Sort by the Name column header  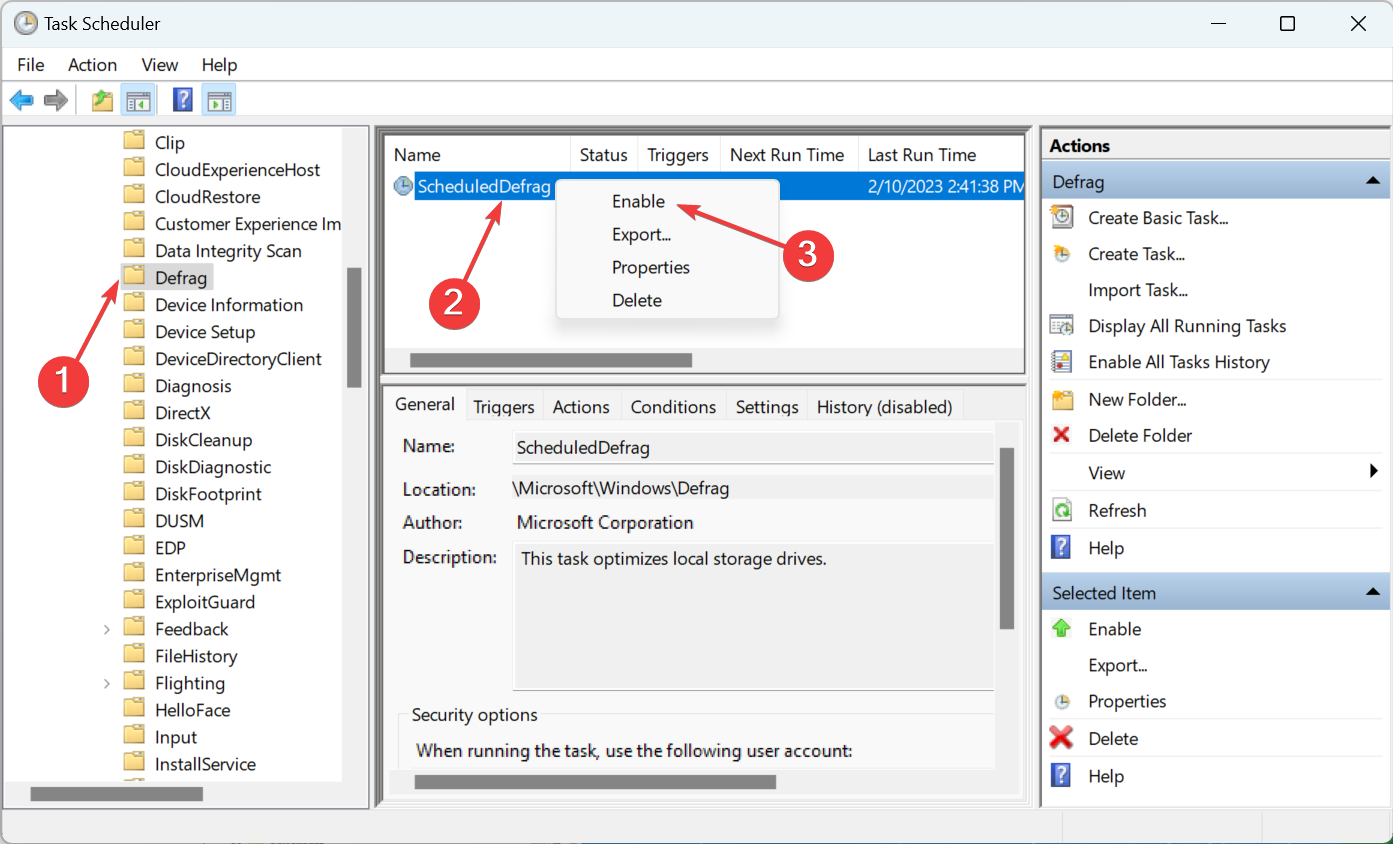(x=478, y=155)
